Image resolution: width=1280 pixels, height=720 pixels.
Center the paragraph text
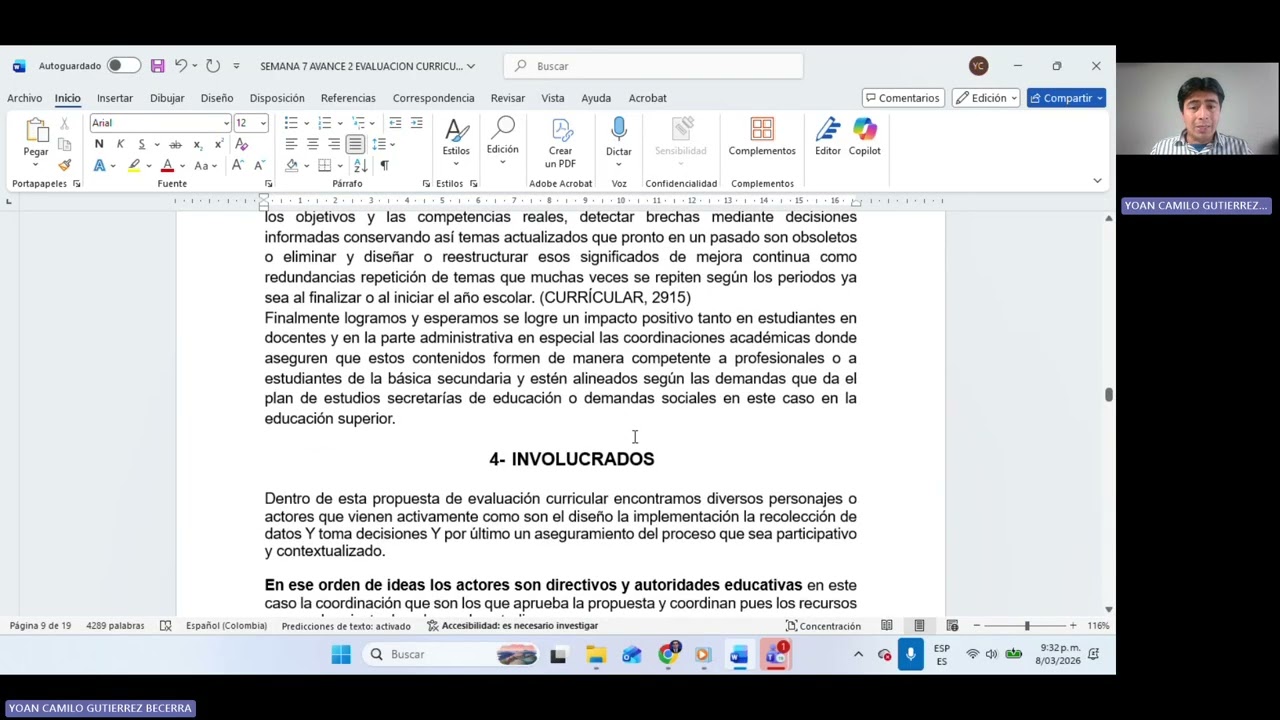[x=312, y=144]
